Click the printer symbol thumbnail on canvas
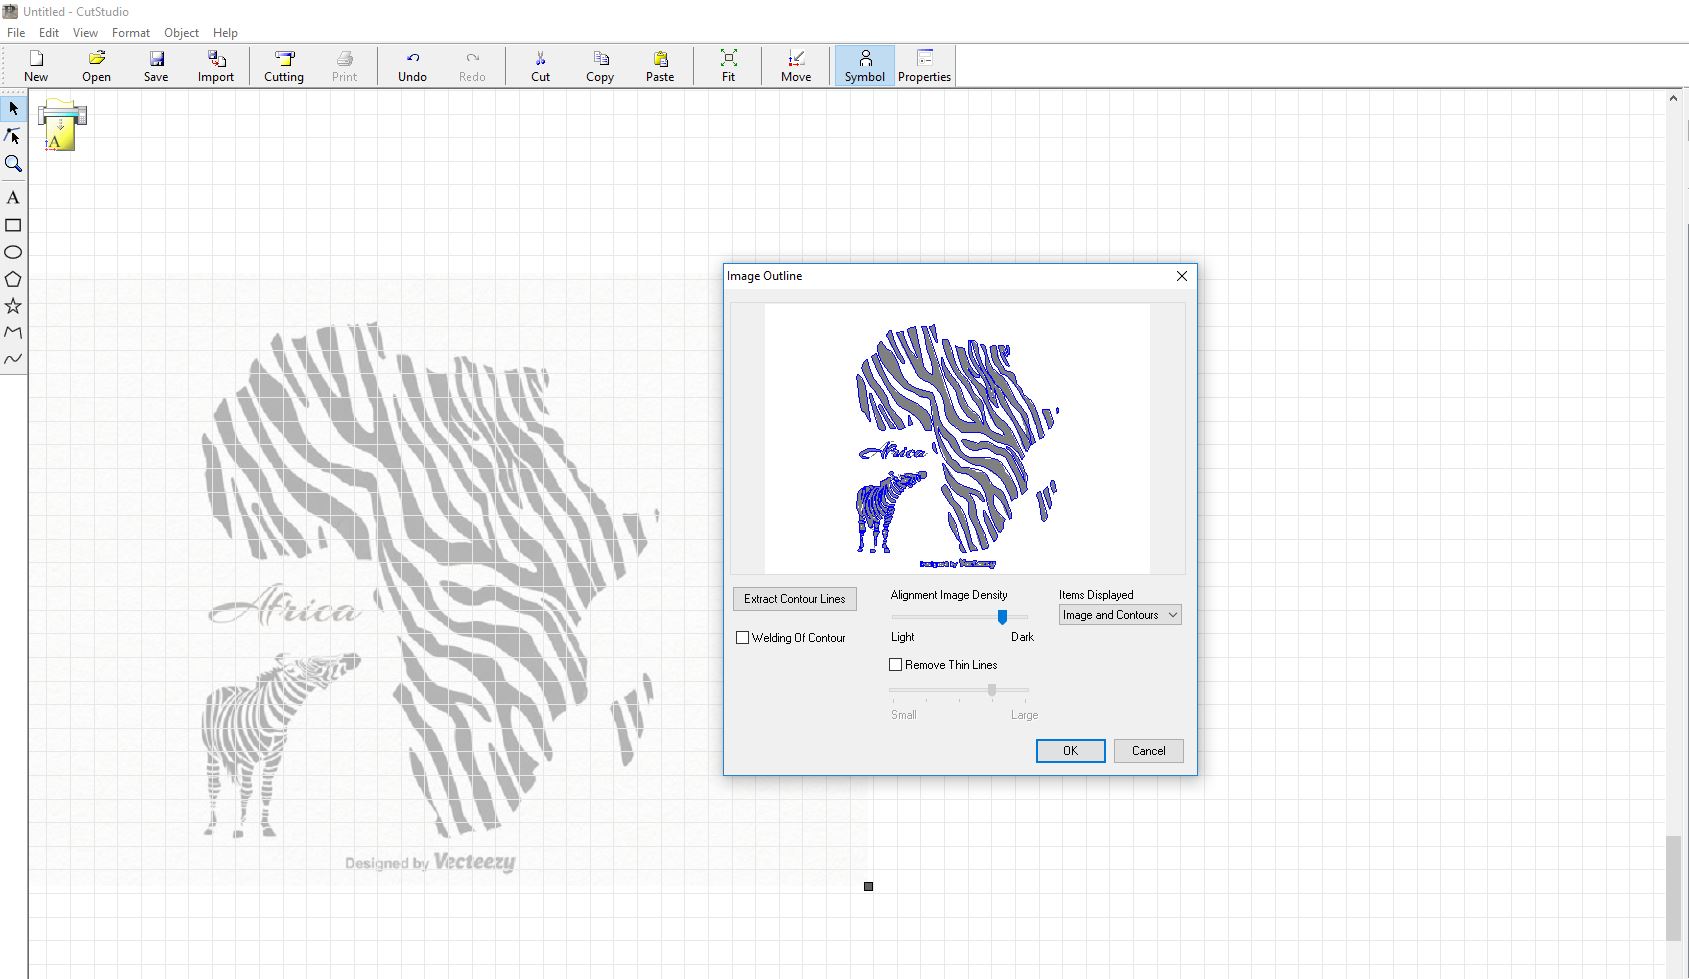 (x=62, y=125)
